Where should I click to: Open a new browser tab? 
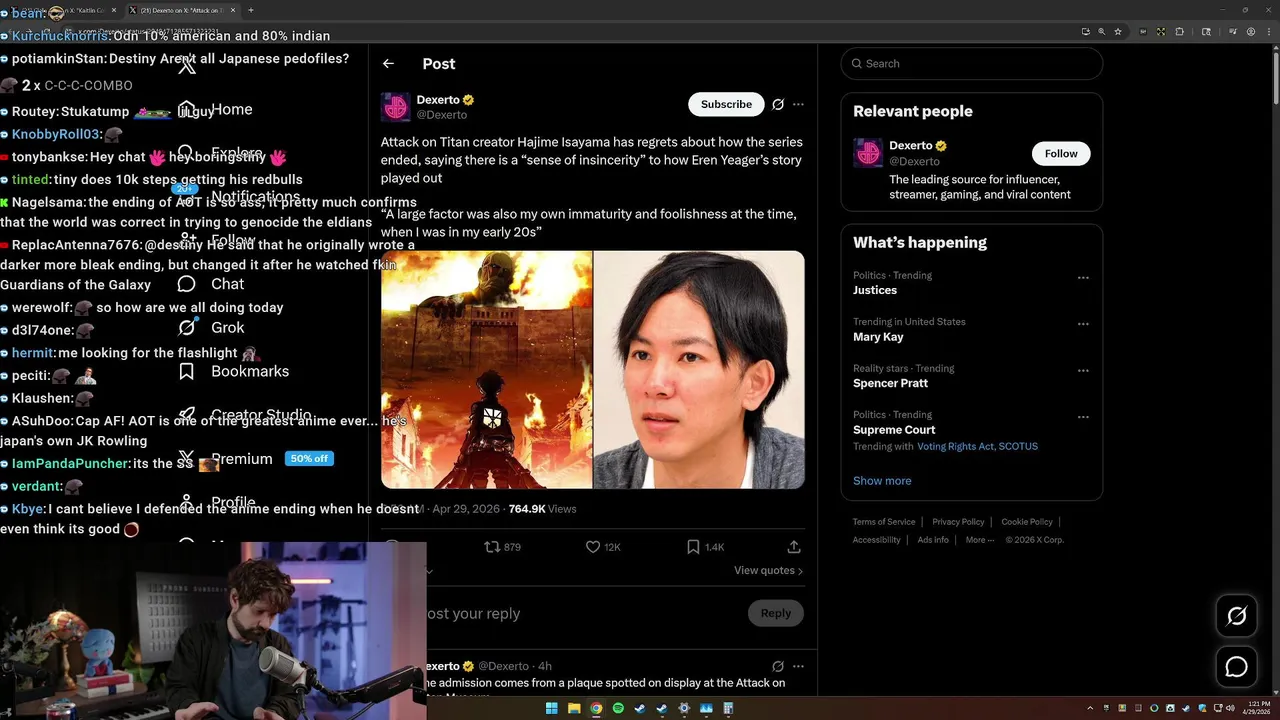click(x=250, y=10)
